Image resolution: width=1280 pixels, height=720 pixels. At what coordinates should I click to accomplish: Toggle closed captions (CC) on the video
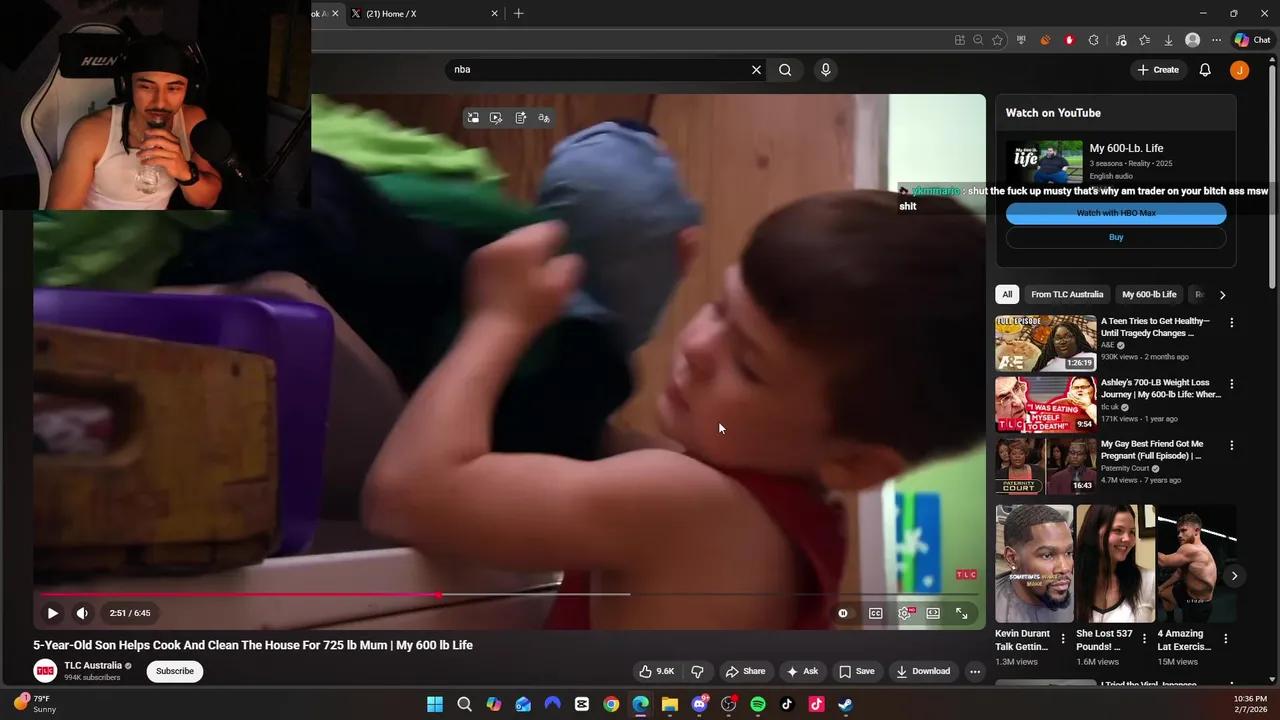(x=876, y=613)
